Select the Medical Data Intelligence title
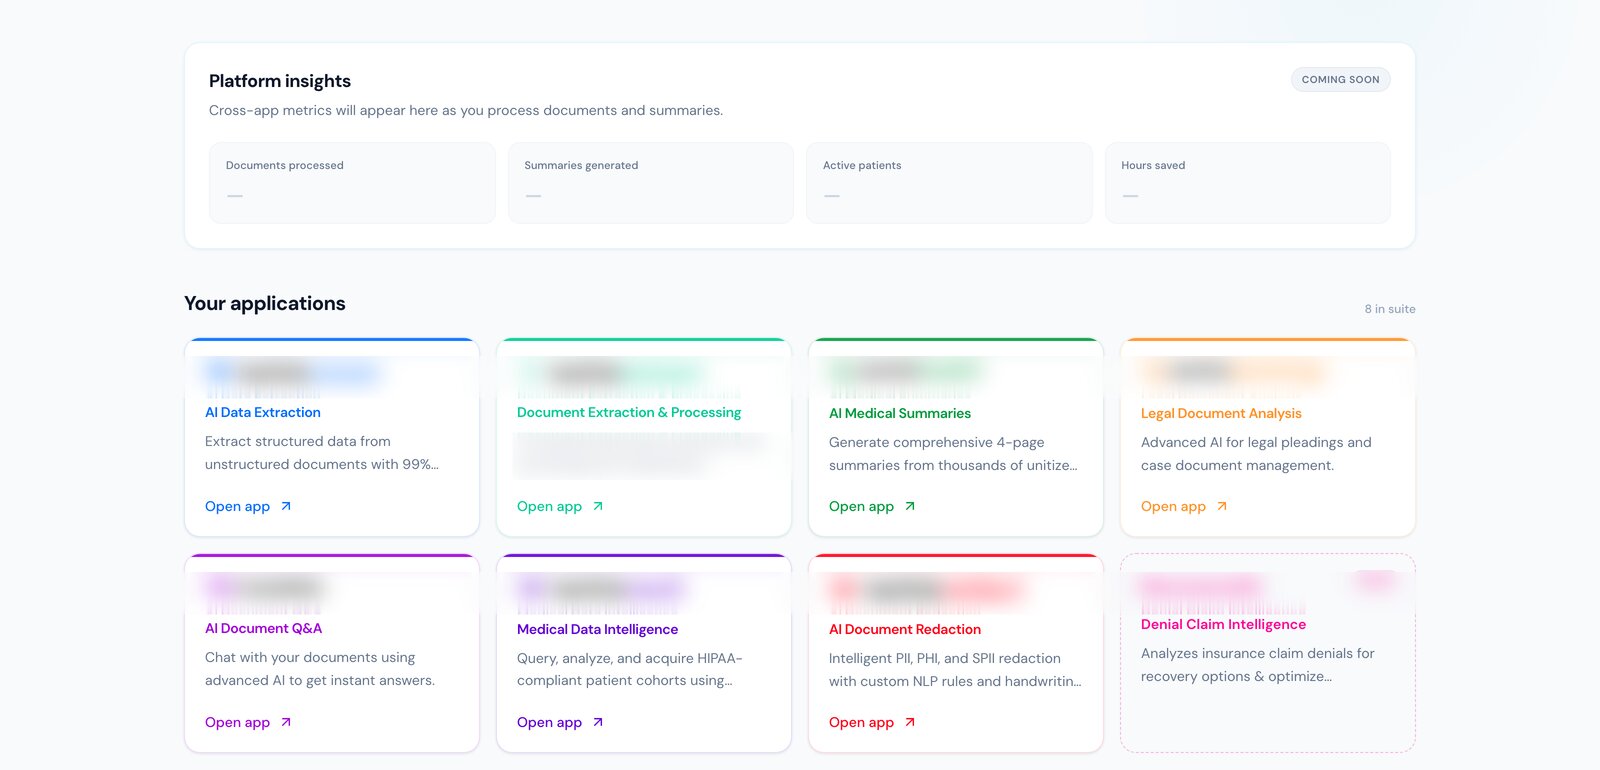Viewport: 1600px width, 770px height. 597,629
